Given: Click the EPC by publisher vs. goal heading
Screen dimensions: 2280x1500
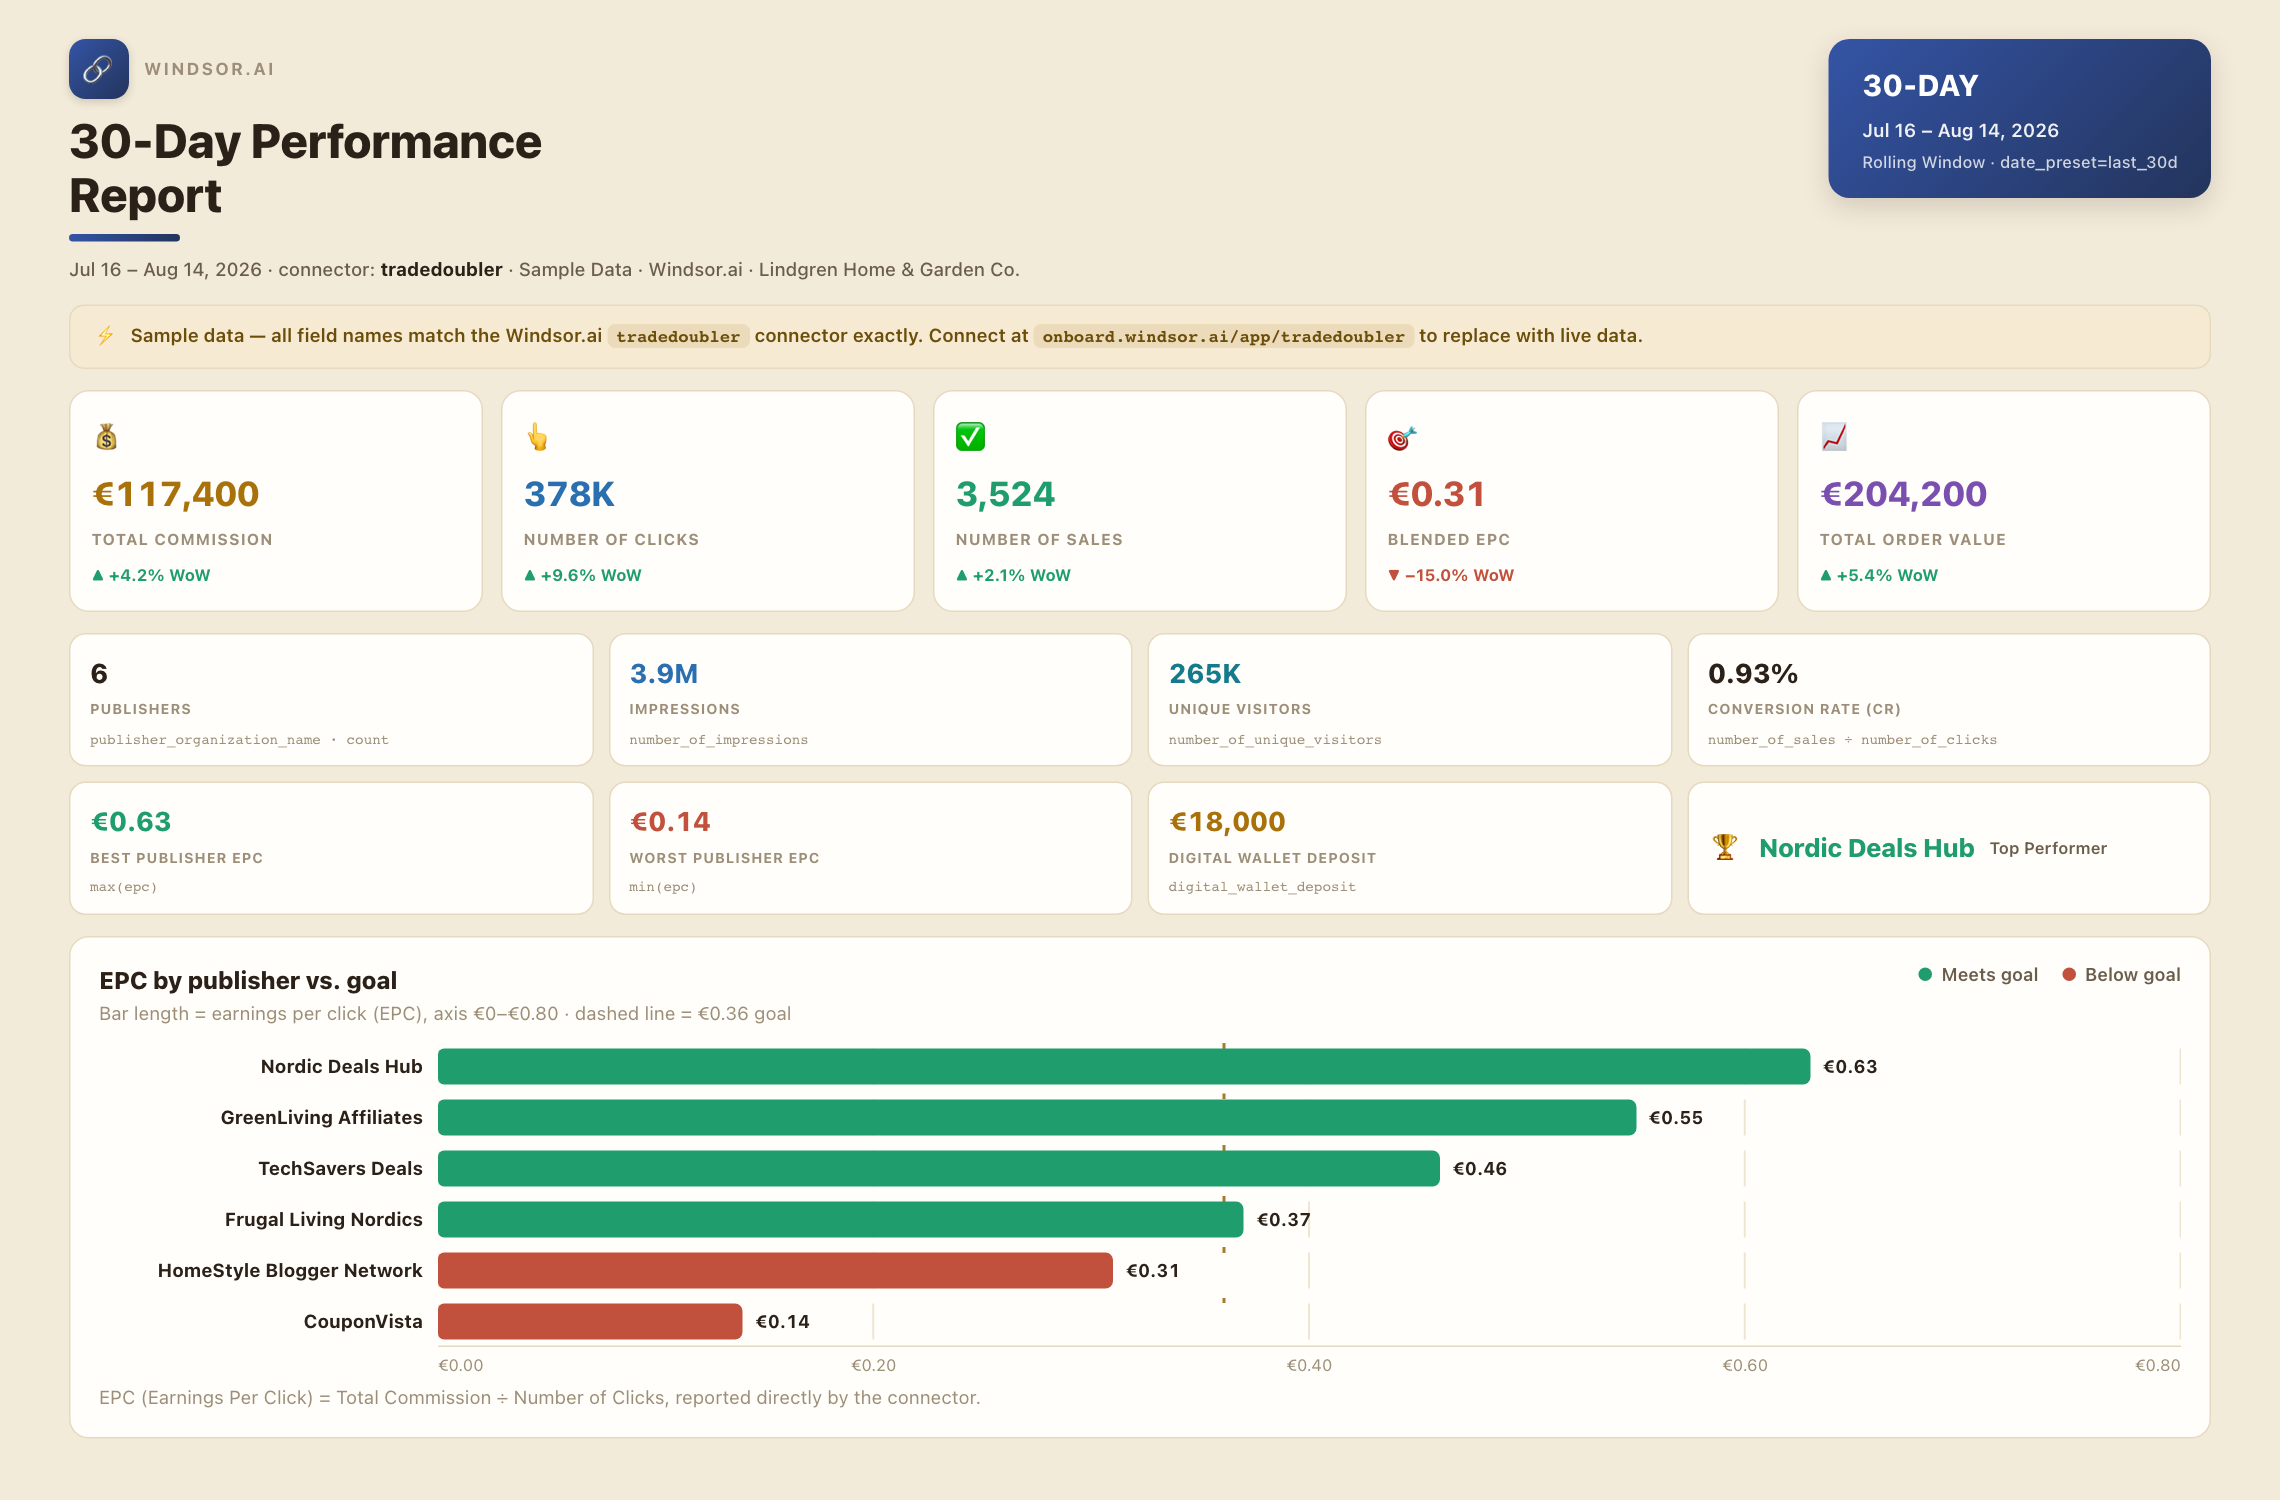Looking at the screenshot, I should [248, 980].
